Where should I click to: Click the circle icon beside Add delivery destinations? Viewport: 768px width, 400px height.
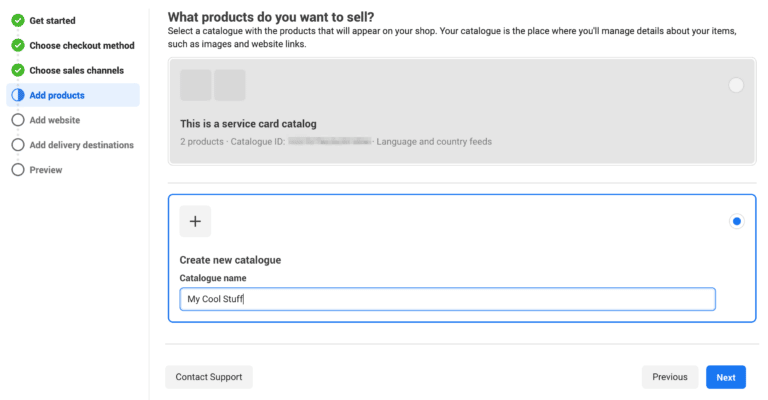coord(18,145)
